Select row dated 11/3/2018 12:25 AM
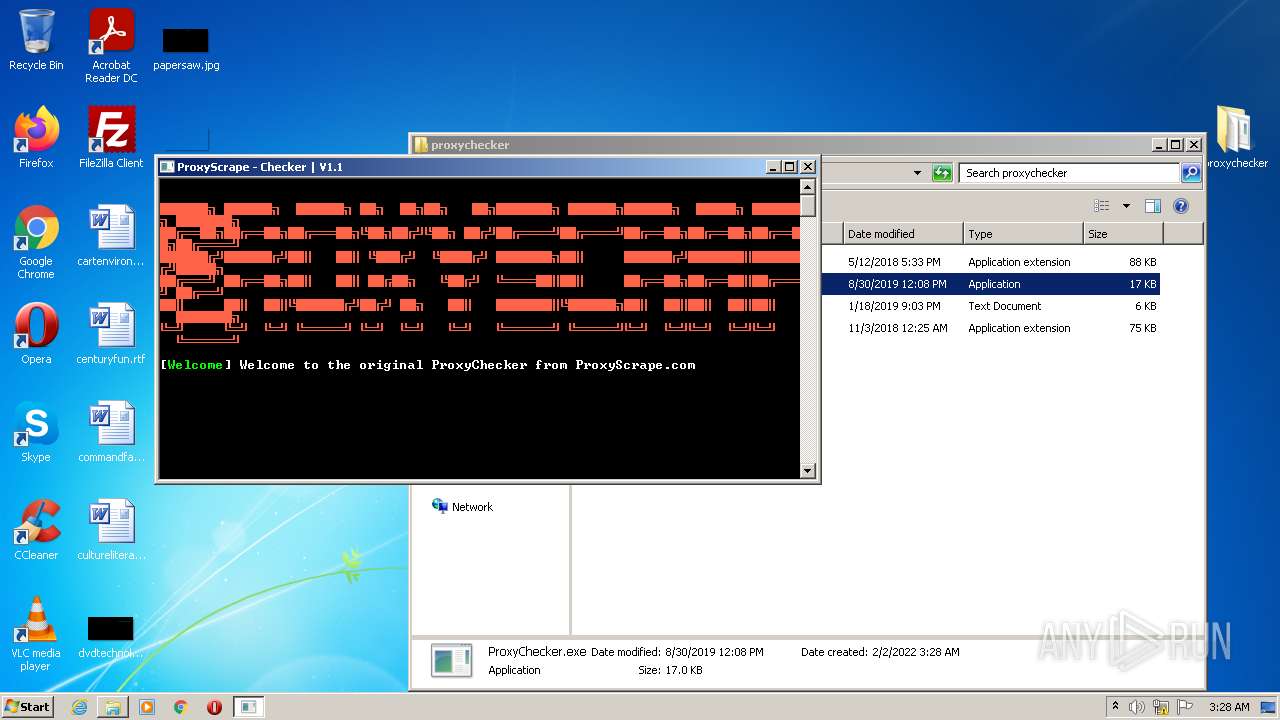The width and height of the screenshot is (1280, 720). [990, 328]
